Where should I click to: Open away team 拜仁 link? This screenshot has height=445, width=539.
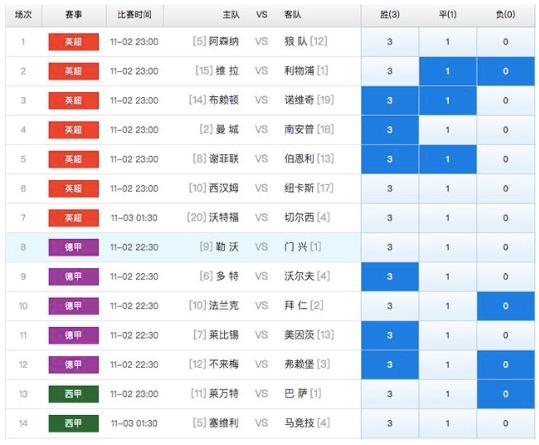[296, 305]
